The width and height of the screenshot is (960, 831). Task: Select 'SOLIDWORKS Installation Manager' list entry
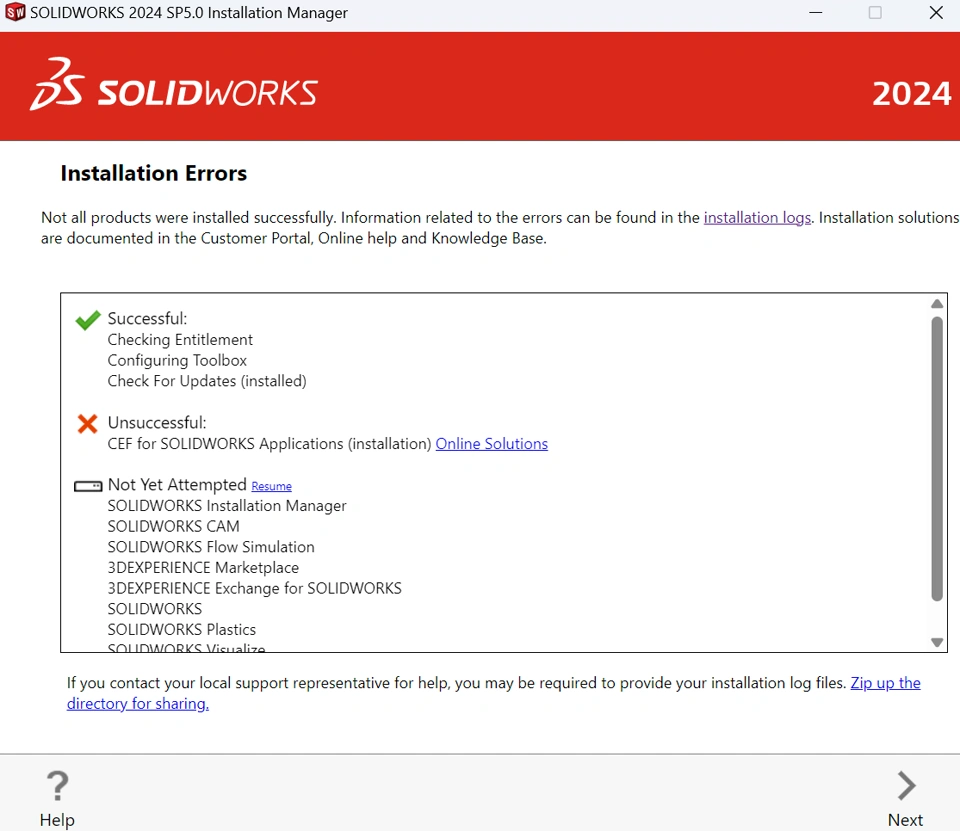pos(227,506)
